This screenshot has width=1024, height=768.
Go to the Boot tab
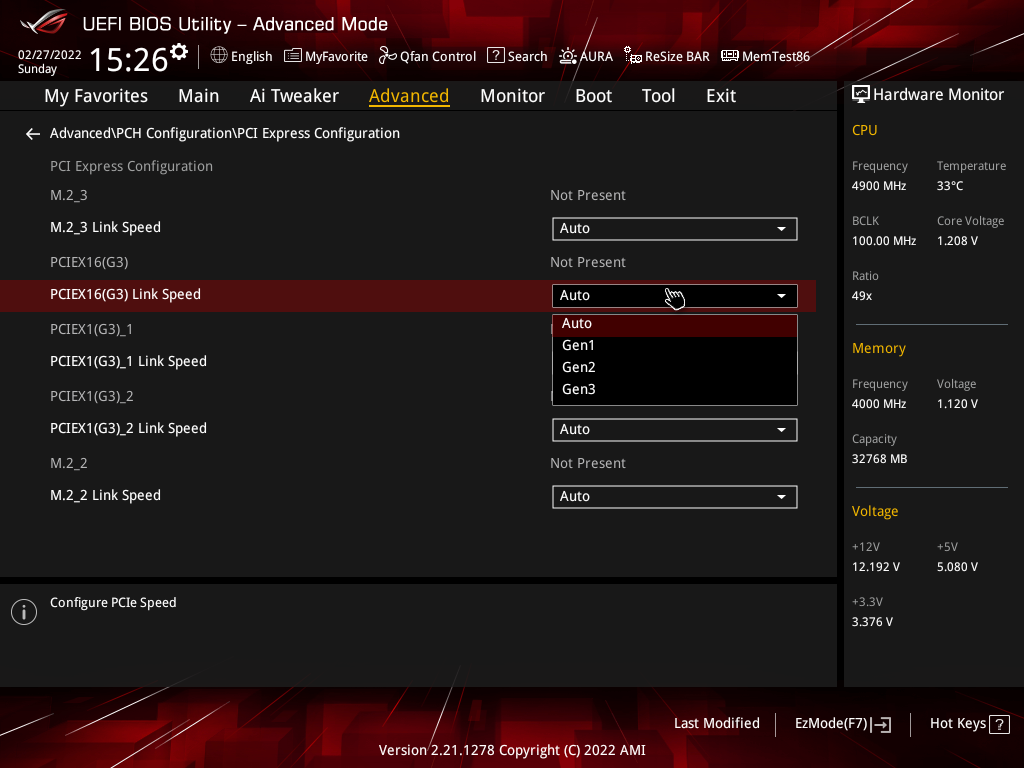(x=593, y=96)
